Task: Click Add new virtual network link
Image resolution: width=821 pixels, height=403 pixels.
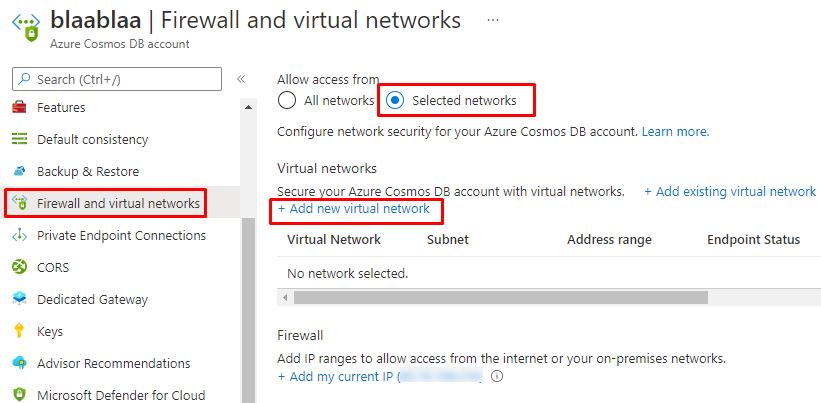Action: (354, 209)
